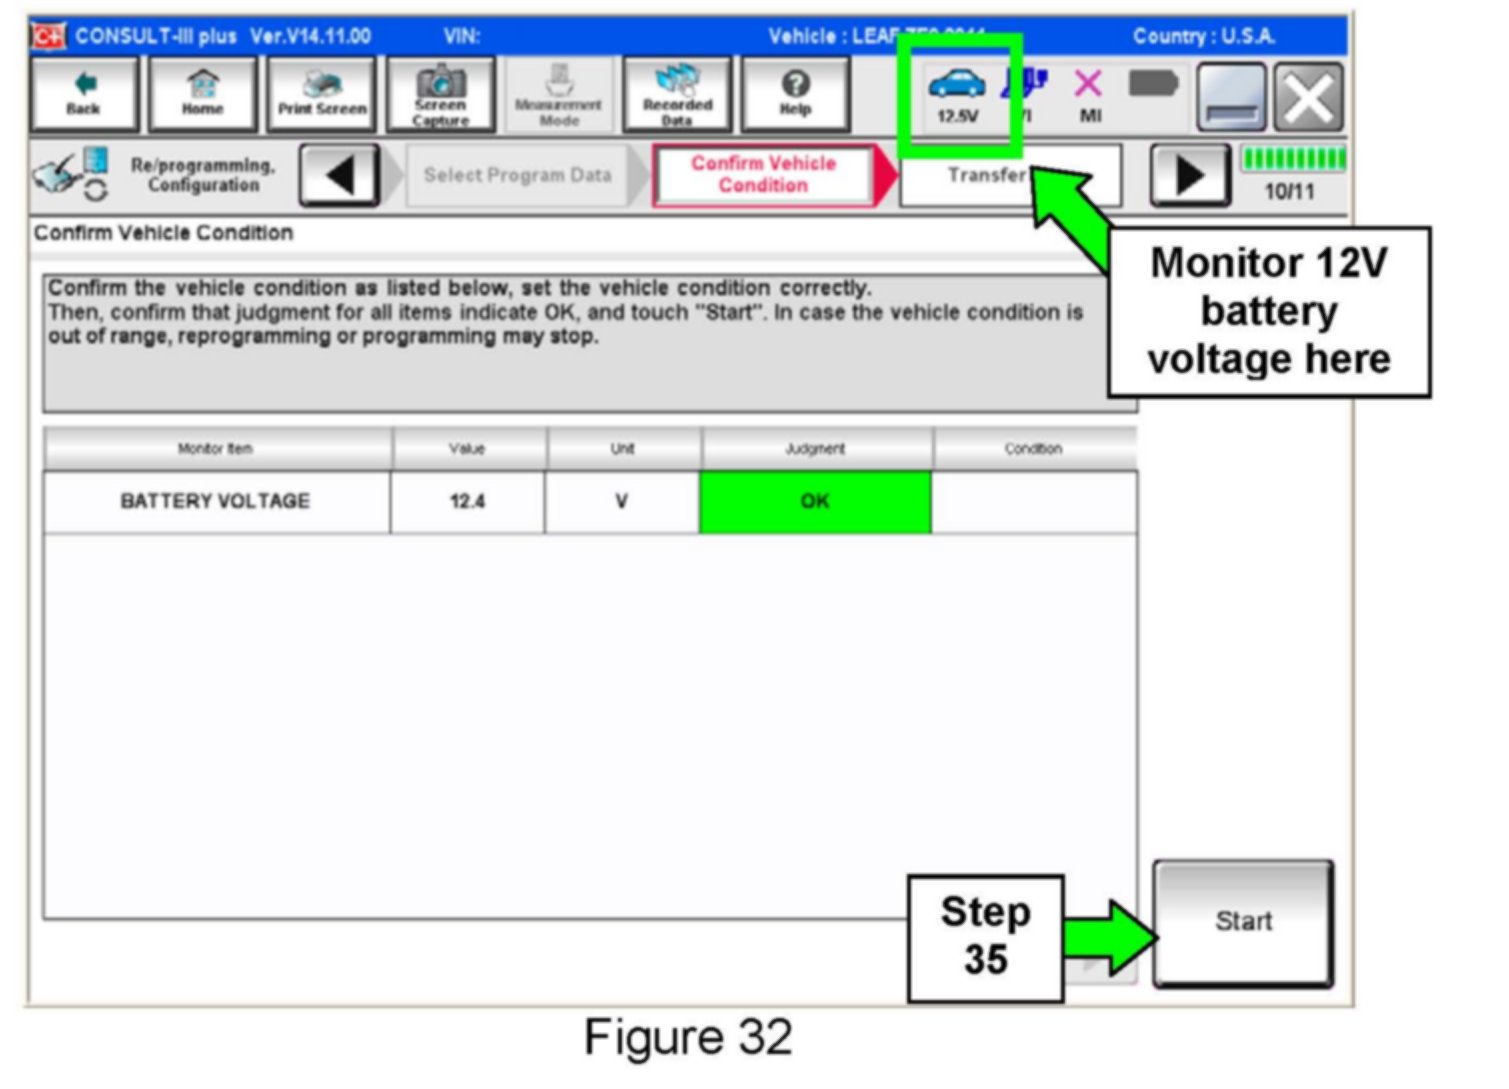Click the Value column header
1509x1089 pixels.
(467, 449)
